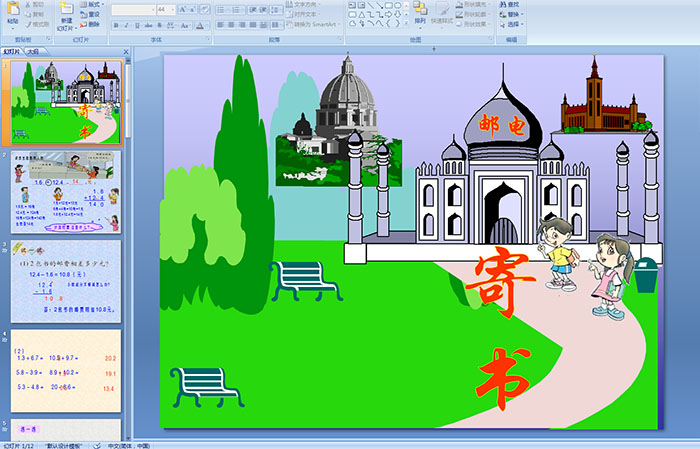
Task: Open the Line Spacing menu
Action: [276, 9]
